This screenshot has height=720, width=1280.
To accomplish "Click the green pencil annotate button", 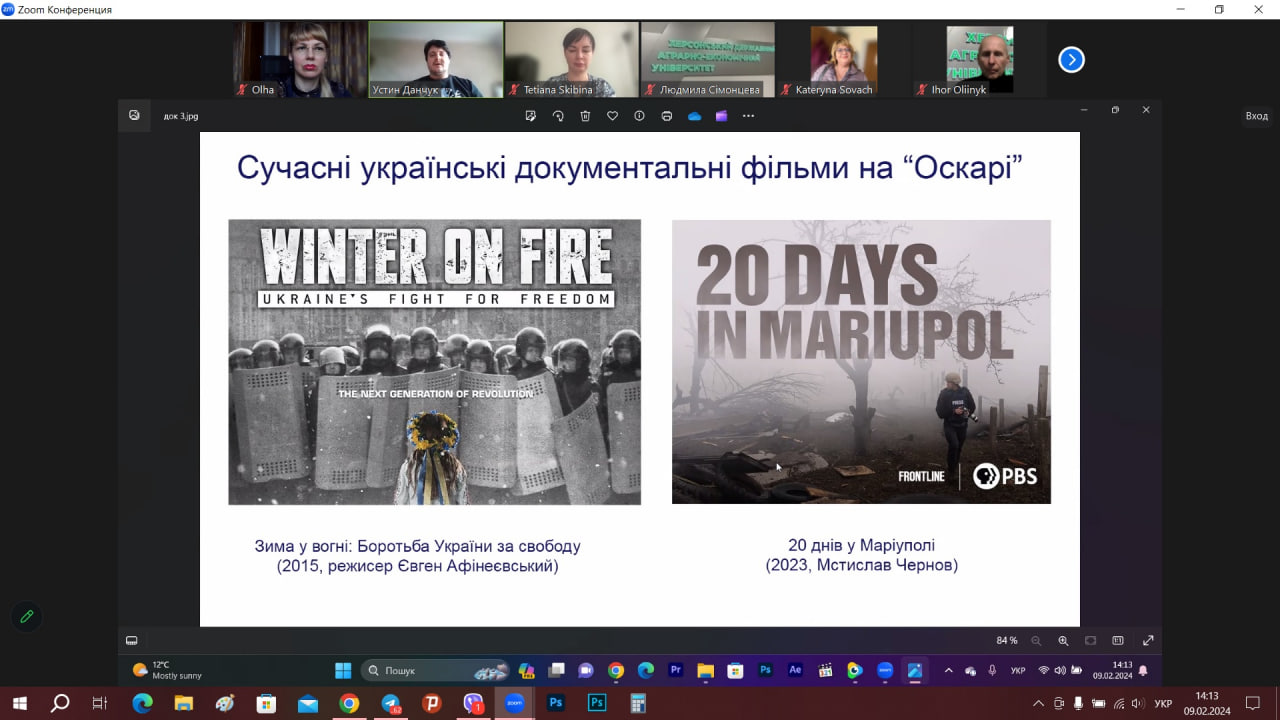I will (27, 616).
